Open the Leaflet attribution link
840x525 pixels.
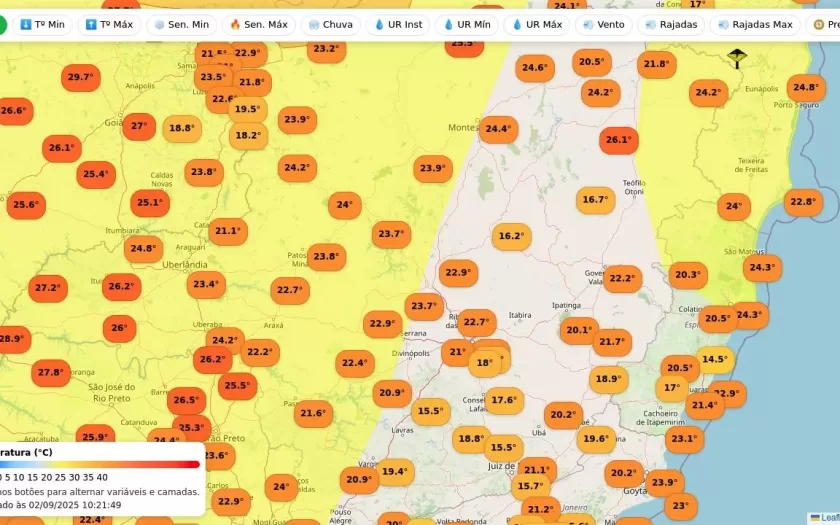pyautogui.click(x=826, y=518)
